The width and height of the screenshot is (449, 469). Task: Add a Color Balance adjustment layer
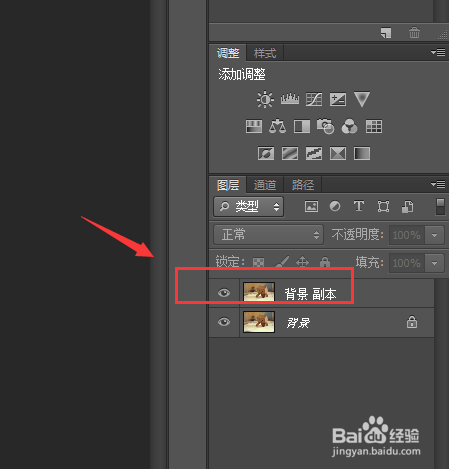tap(277, 127)
